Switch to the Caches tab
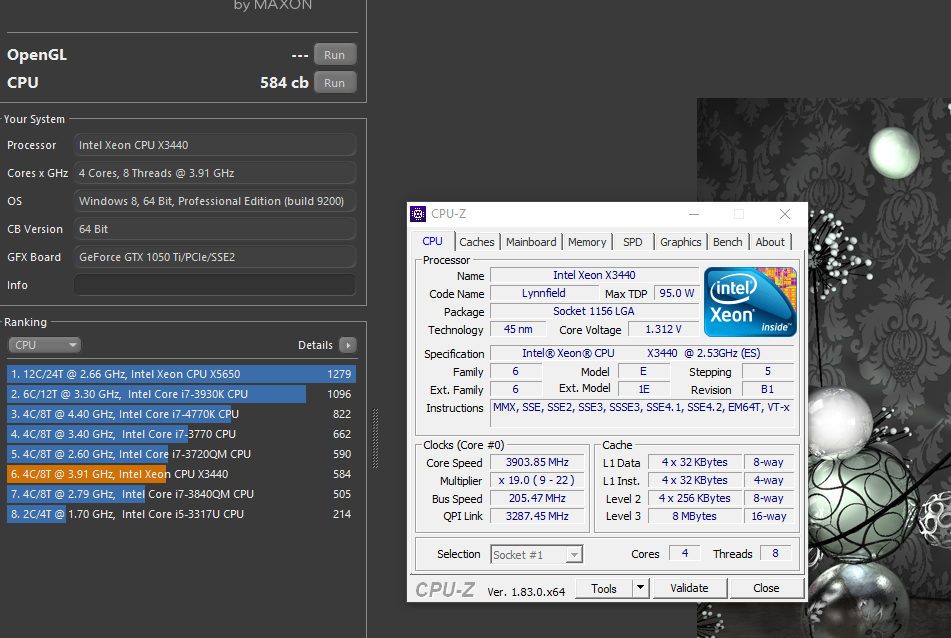 click(477, 242)
